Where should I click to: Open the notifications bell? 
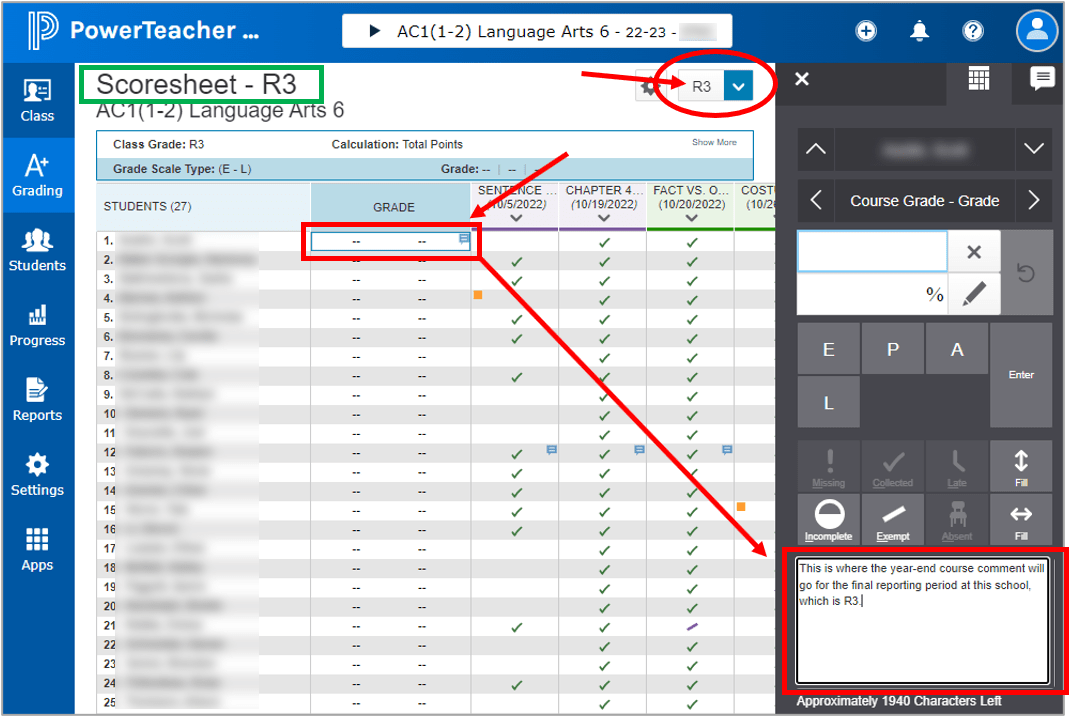pyautogui.click(x=919, y=31)
